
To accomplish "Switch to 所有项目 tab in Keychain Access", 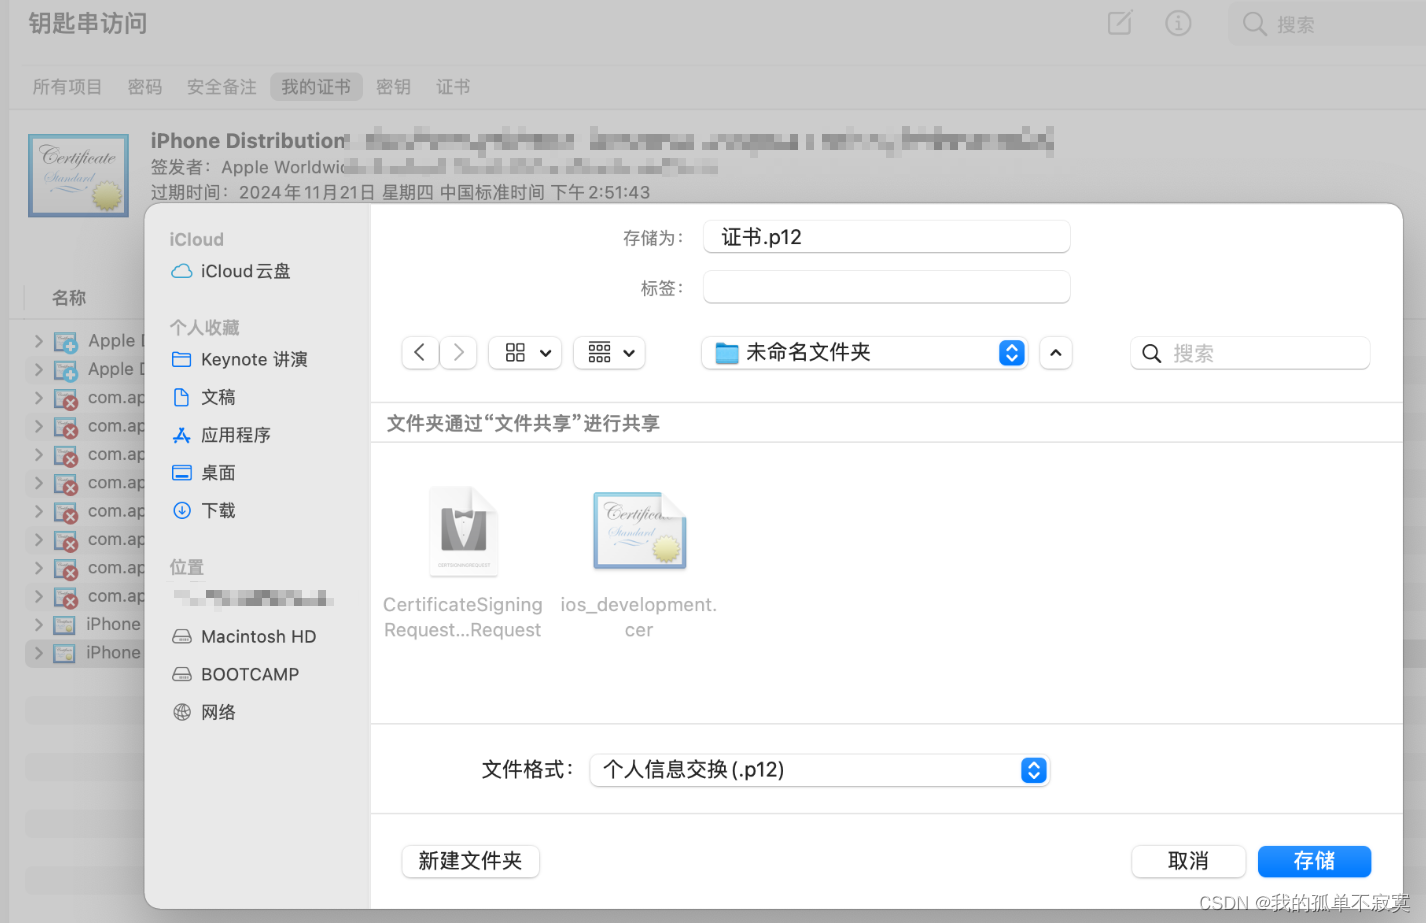I will [x=67, y=87].
